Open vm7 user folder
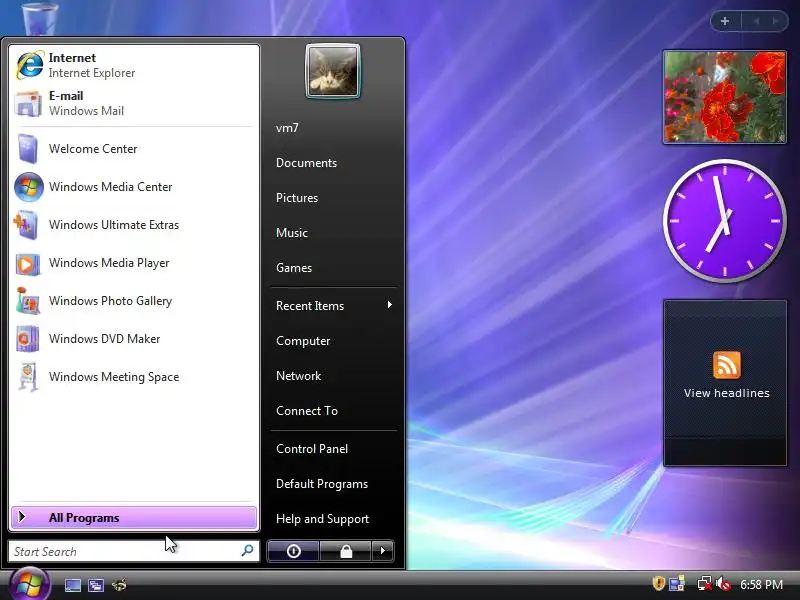Image resolution: width=800 pixels, height=600 pixels. click(x=287, y=128)
